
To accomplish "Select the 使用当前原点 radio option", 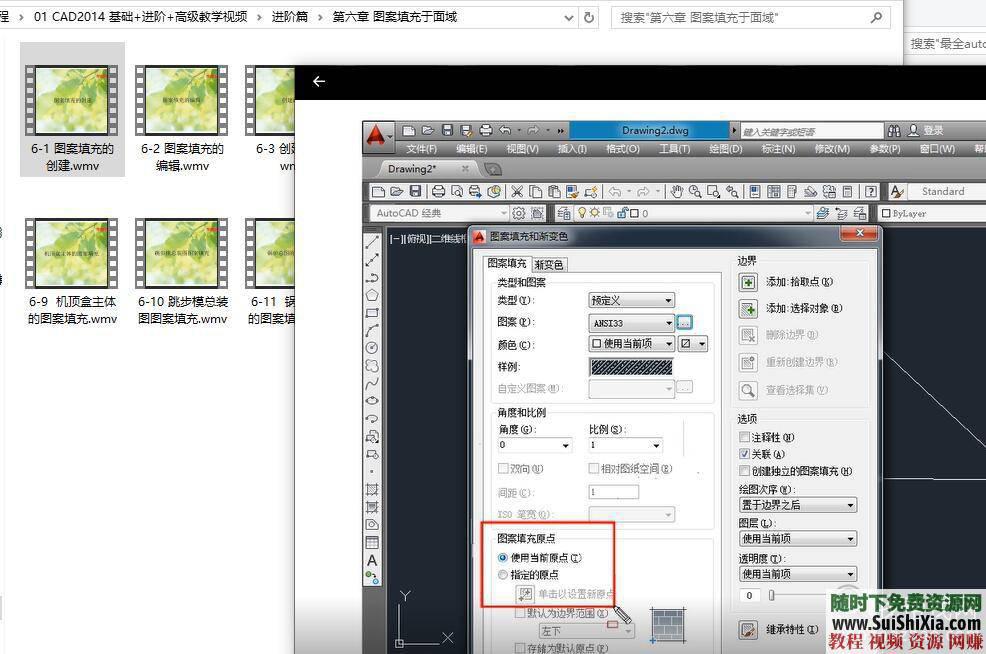I will (x=503, y=558).
